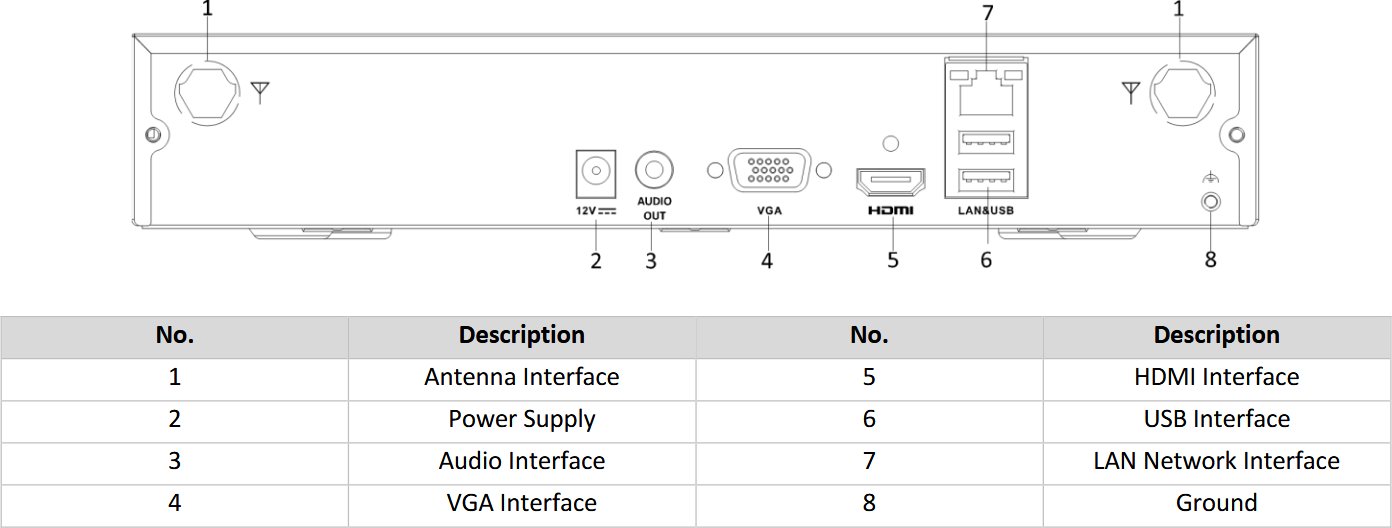Click the callout number 6 label
This screenshot has width=1392, height=528.
(986, 261)
